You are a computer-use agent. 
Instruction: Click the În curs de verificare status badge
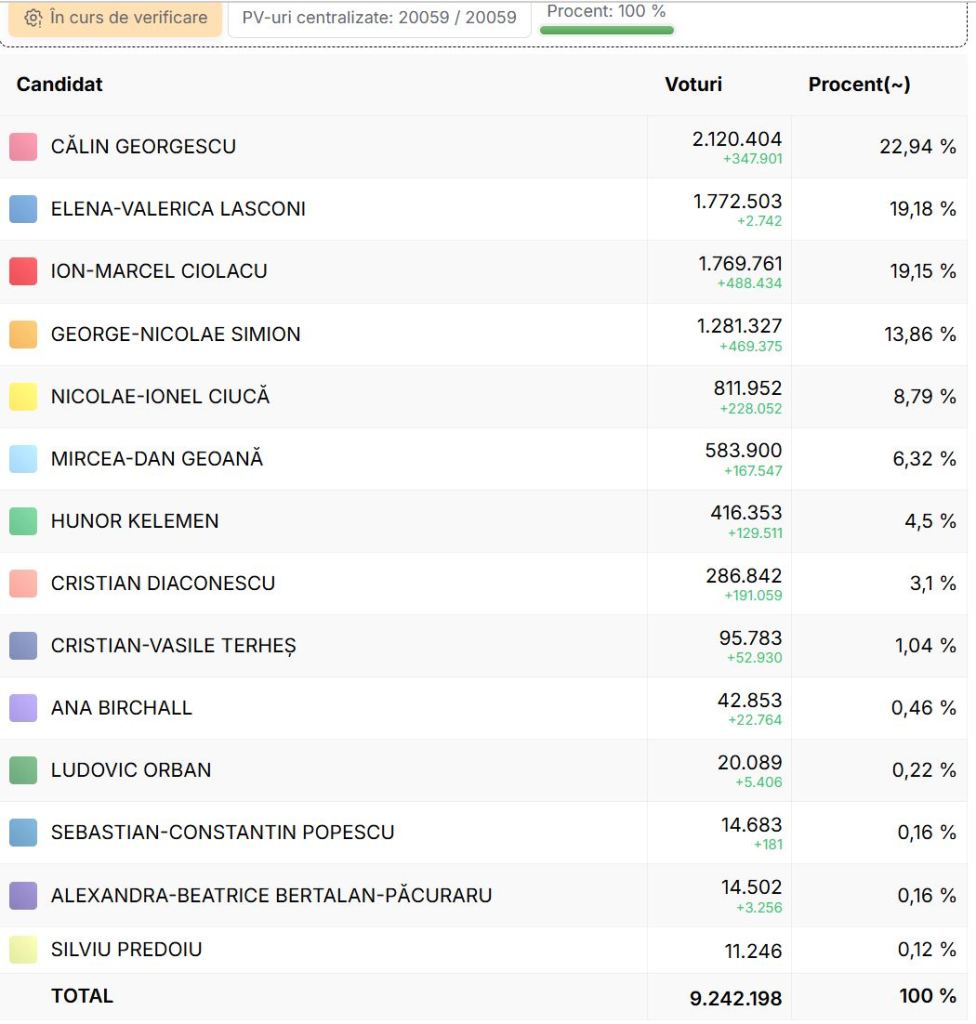(x=116, y=18)
